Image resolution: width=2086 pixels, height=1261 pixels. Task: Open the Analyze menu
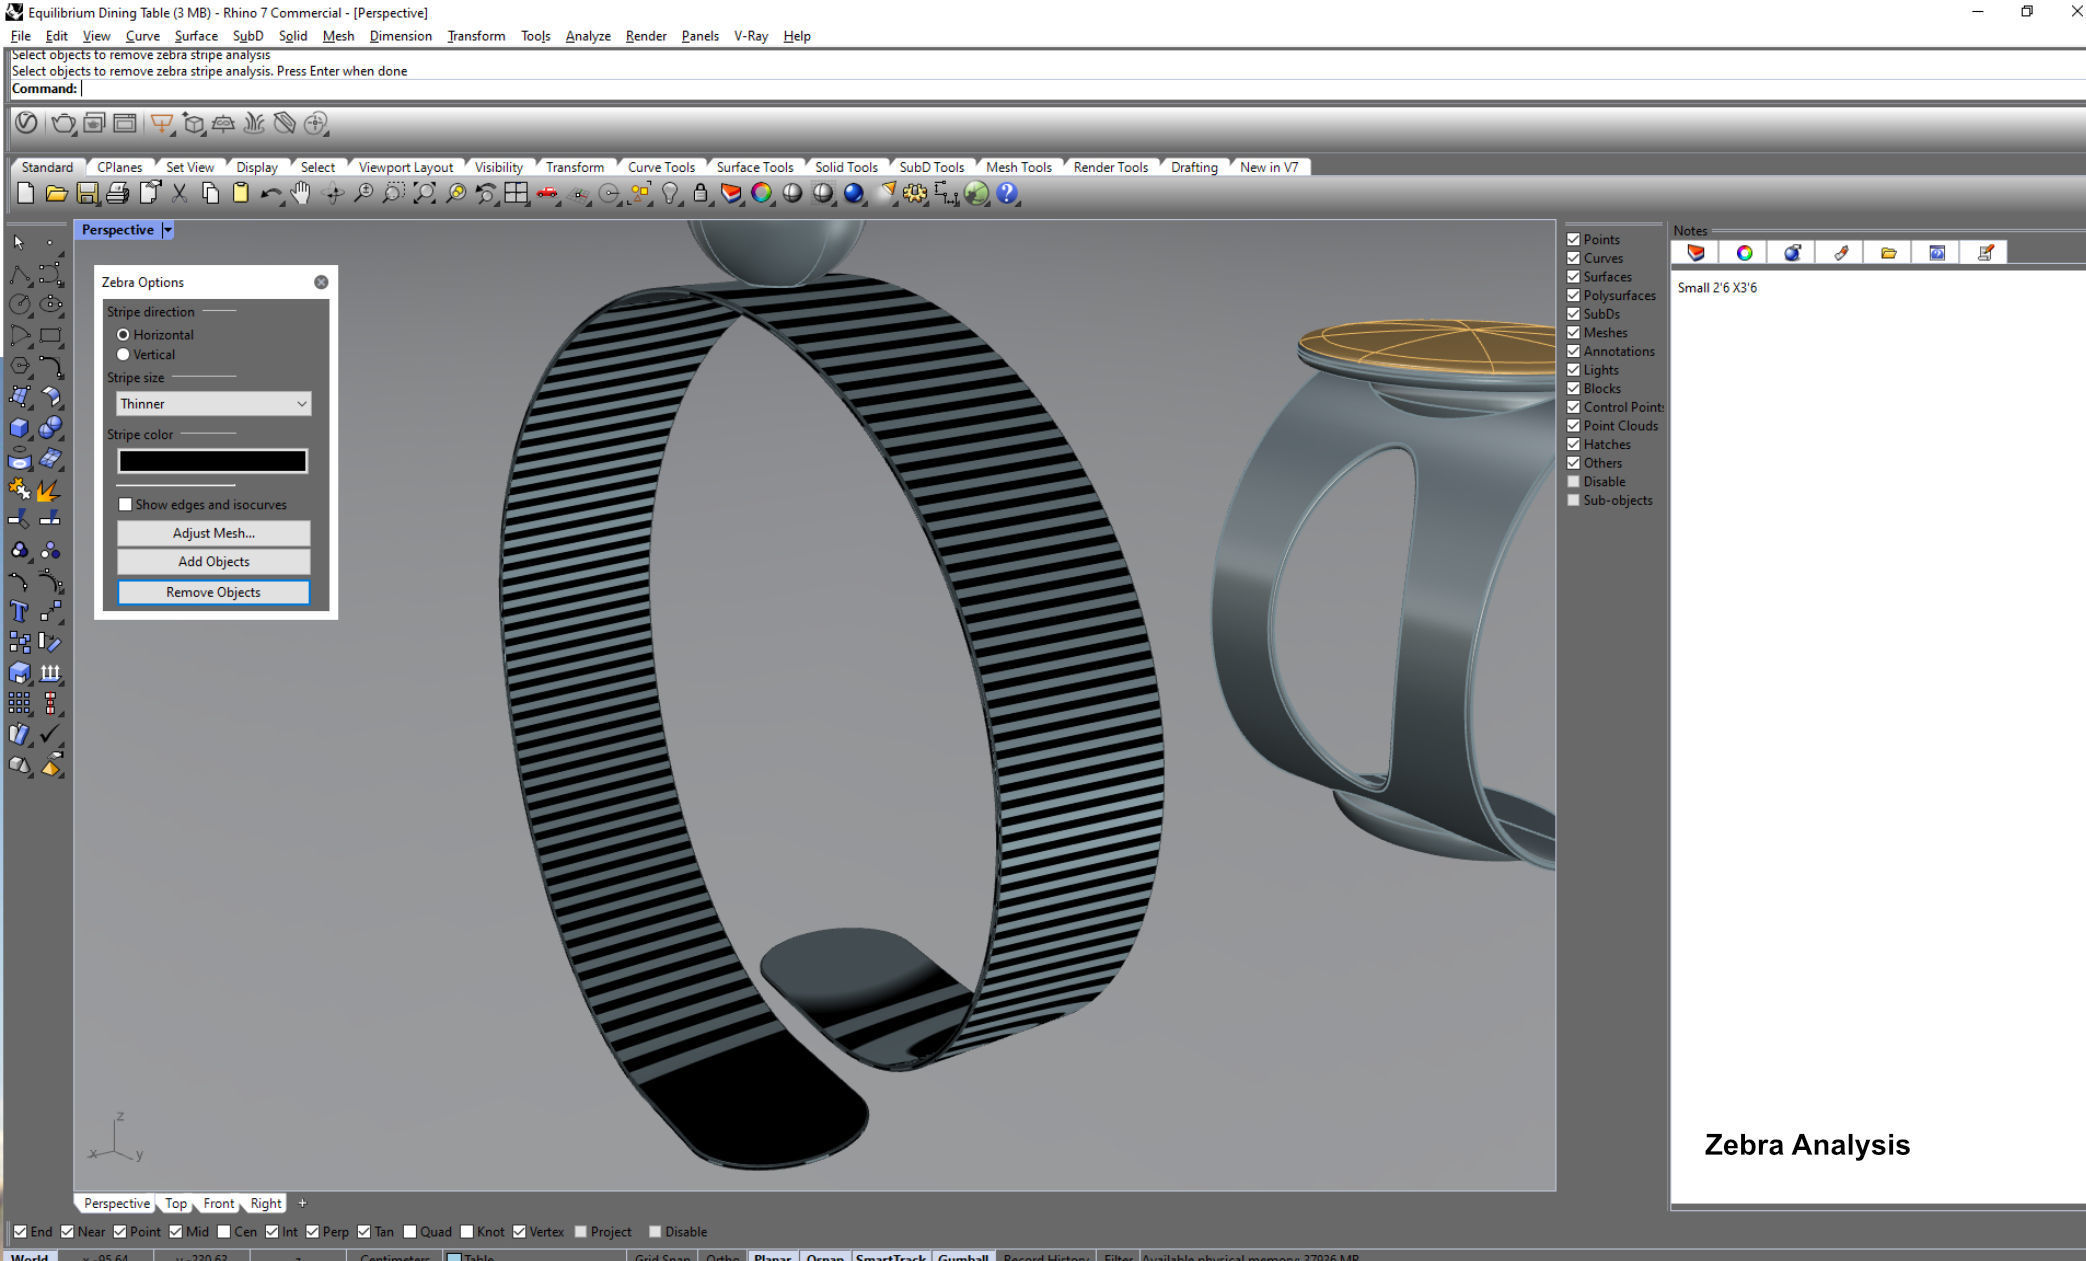click(587, 36)
